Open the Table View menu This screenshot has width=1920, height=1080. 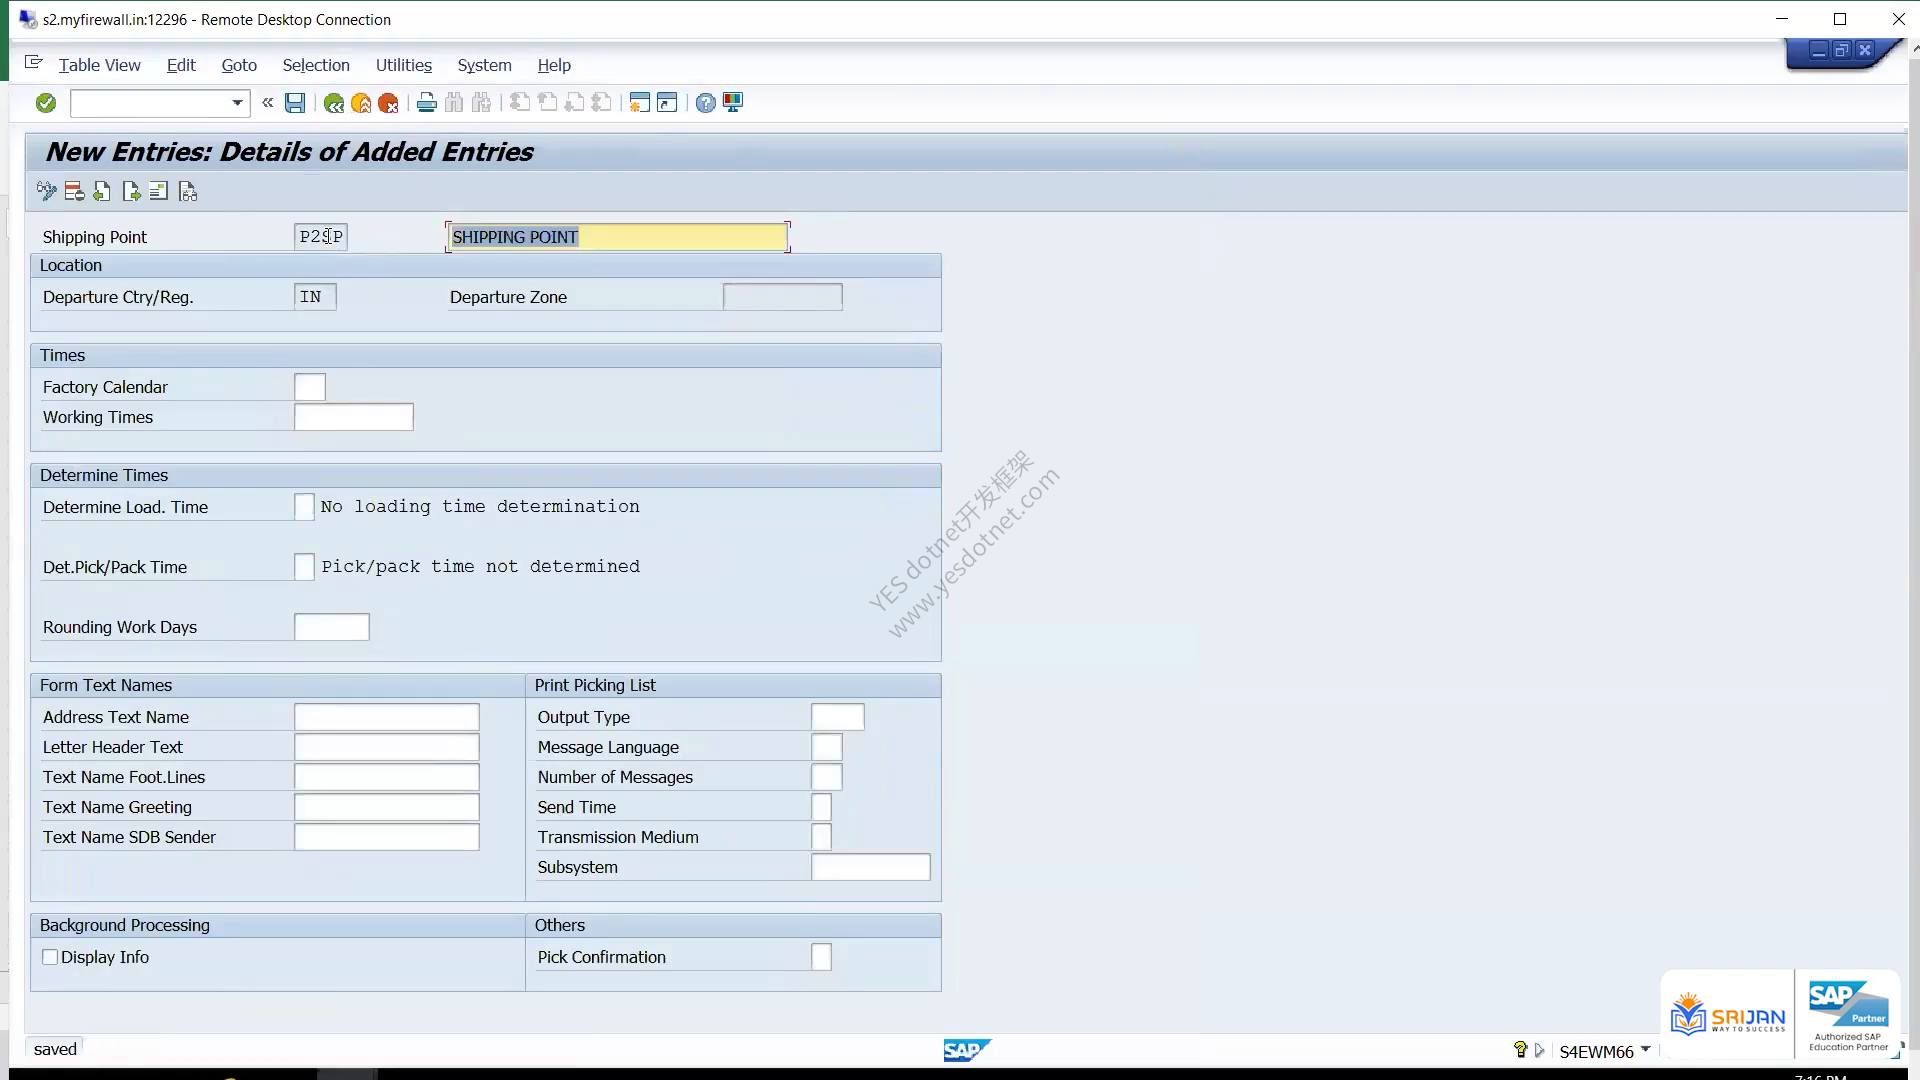pyautogui.click(x=100, y=65)
